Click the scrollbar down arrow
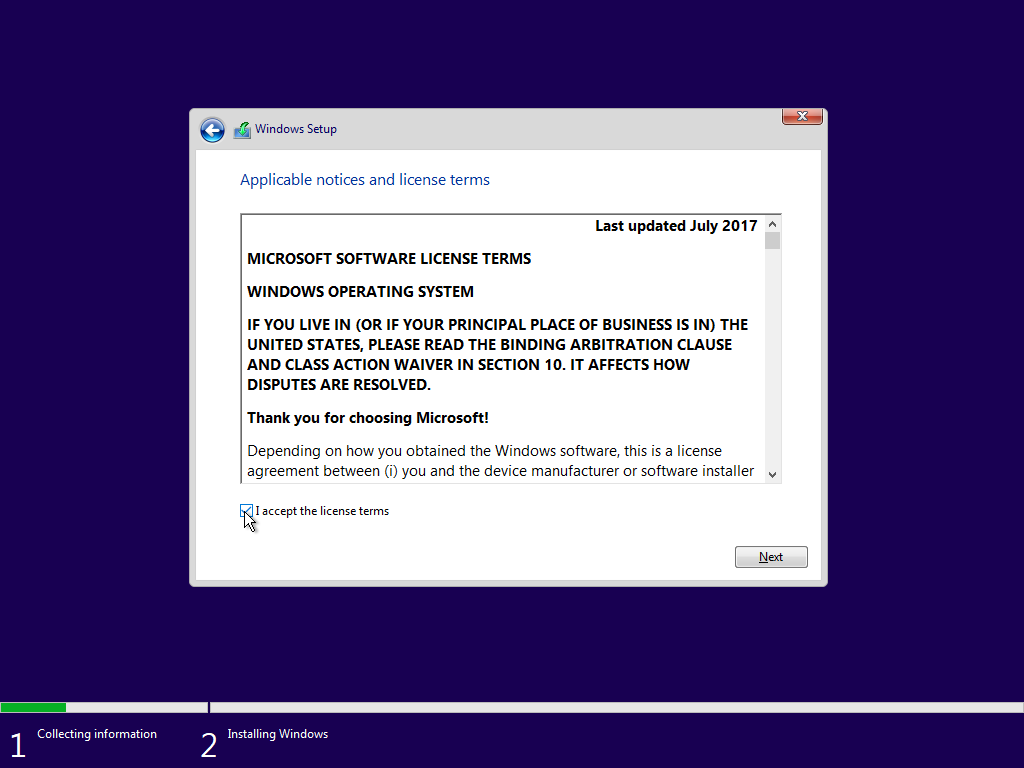This screenshot has width=1024, height=768. (x=772, y=474)
